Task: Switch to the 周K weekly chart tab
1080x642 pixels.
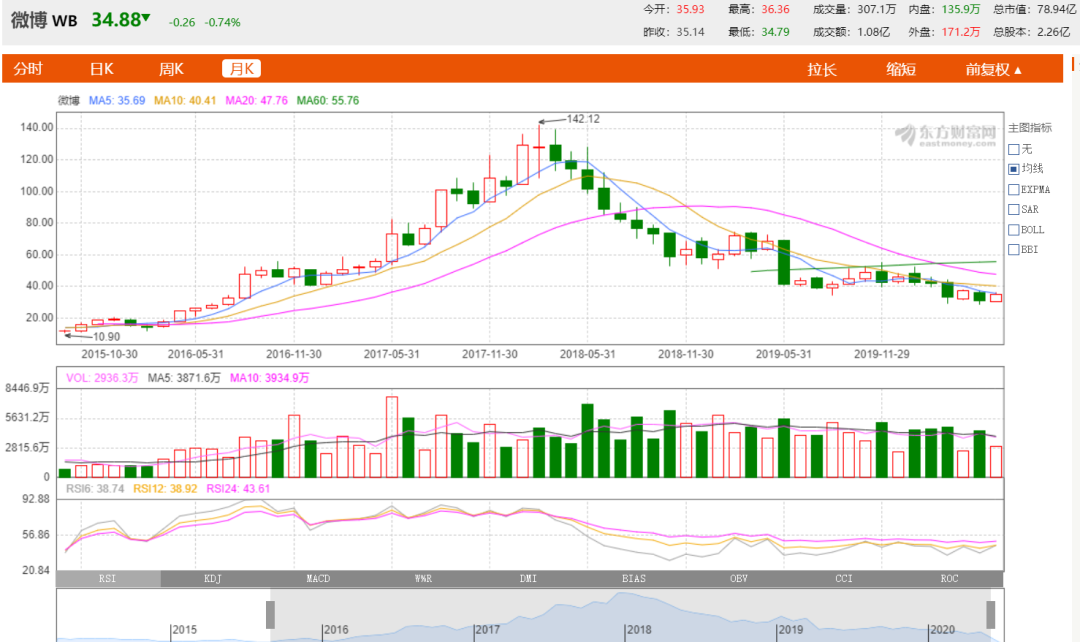Action: [172, 69]
